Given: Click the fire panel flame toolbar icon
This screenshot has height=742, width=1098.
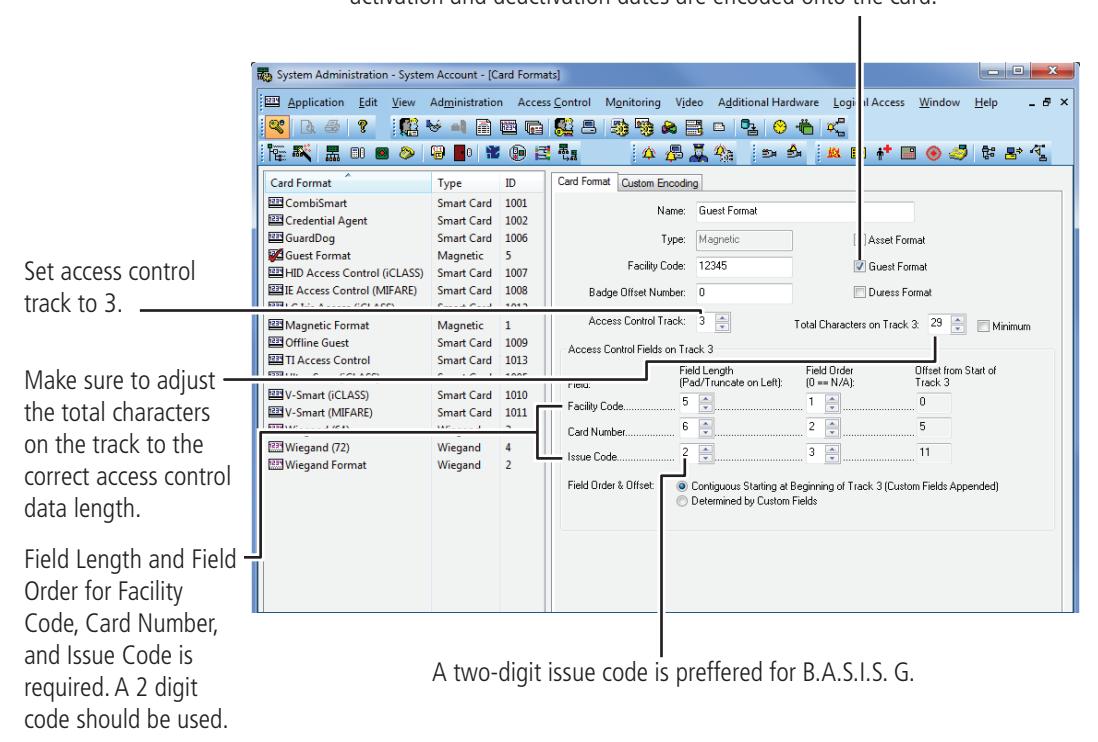Looking at the screenshot, I should [833, 152].
